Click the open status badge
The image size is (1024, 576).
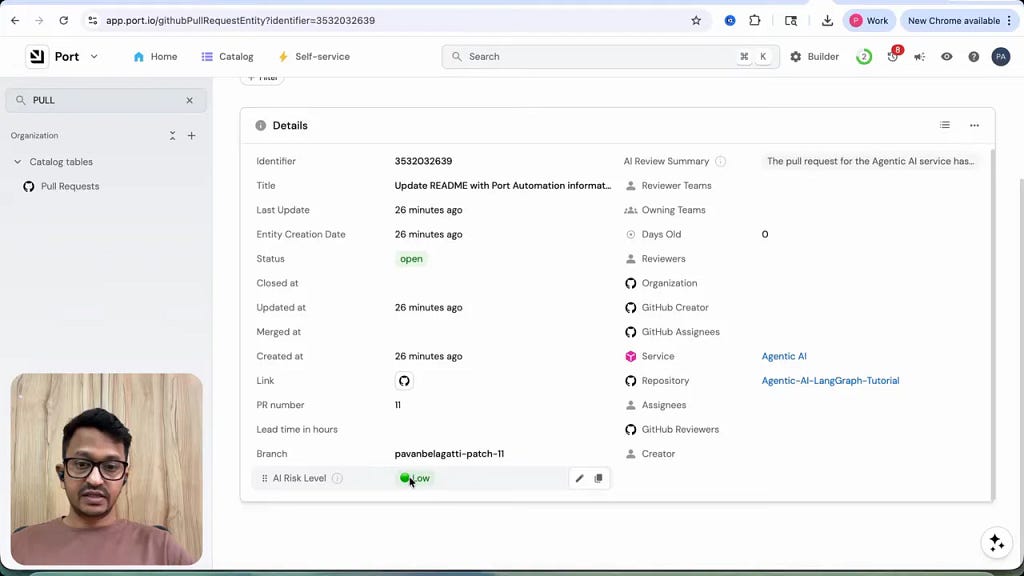[411, 259]
